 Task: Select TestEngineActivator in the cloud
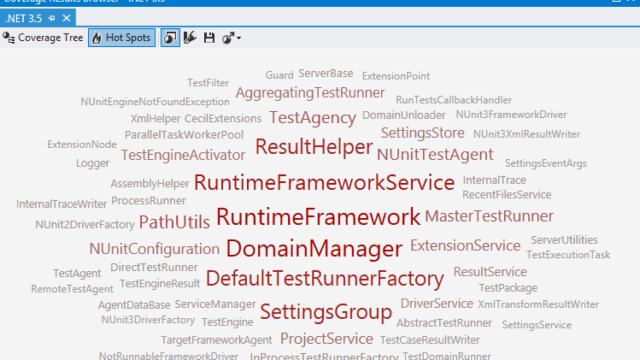point(183,155)
